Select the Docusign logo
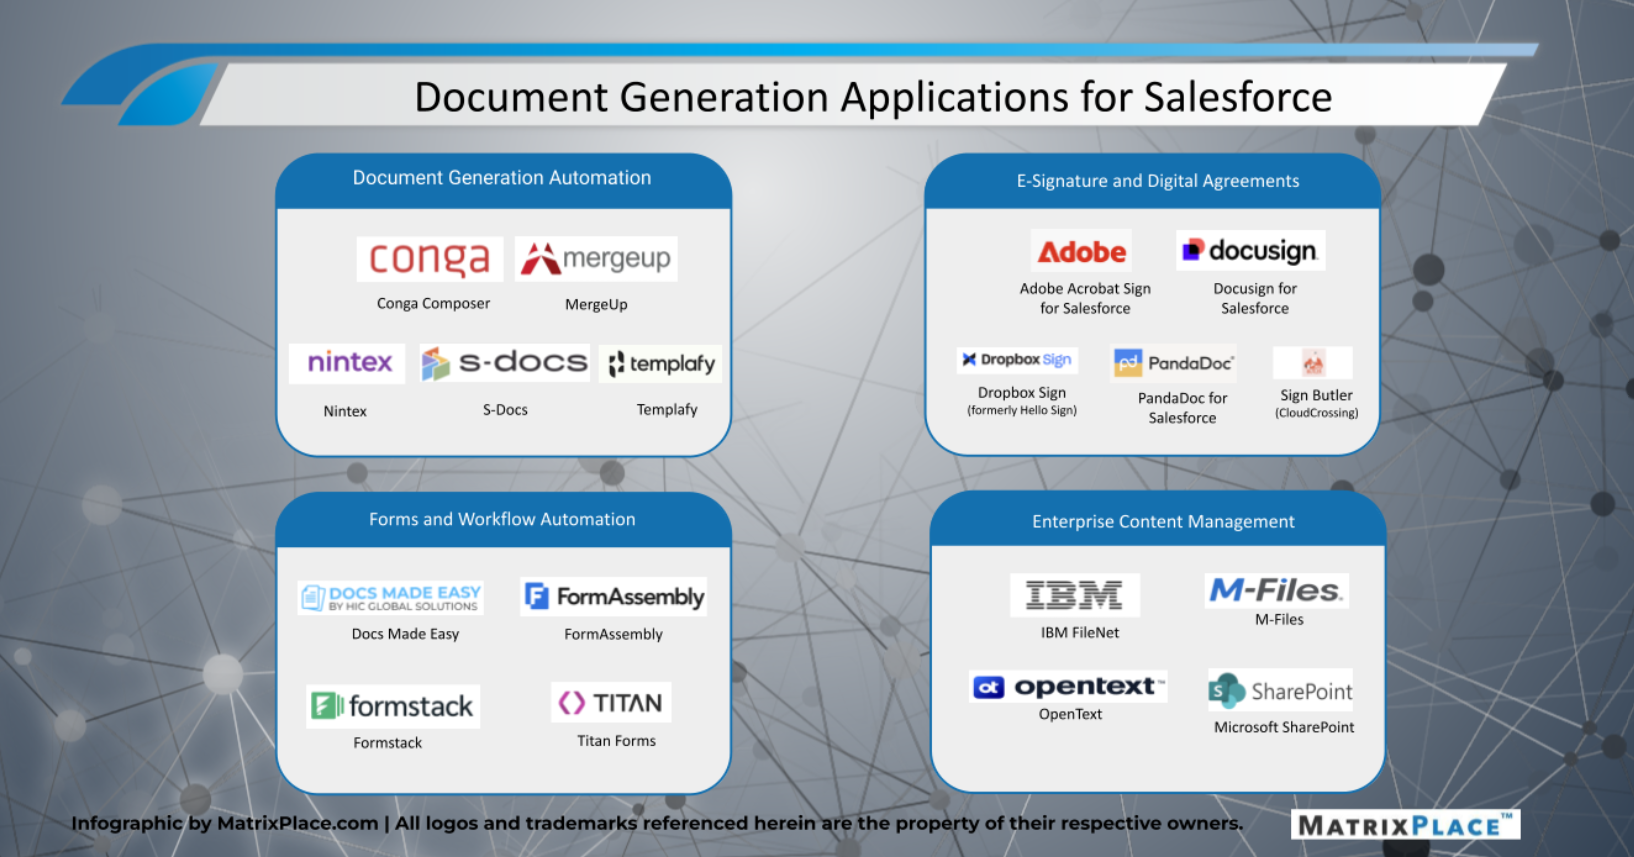This screenshot has width=1634, height=857. (x=1250, y=250)
